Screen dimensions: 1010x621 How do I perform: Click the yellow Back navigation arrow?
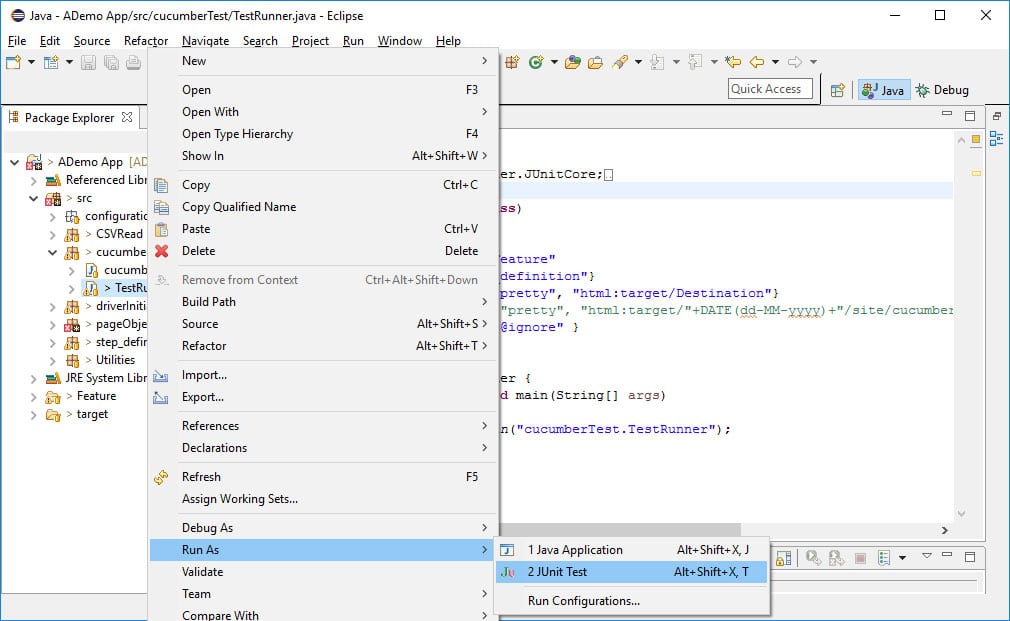[757, 62]
